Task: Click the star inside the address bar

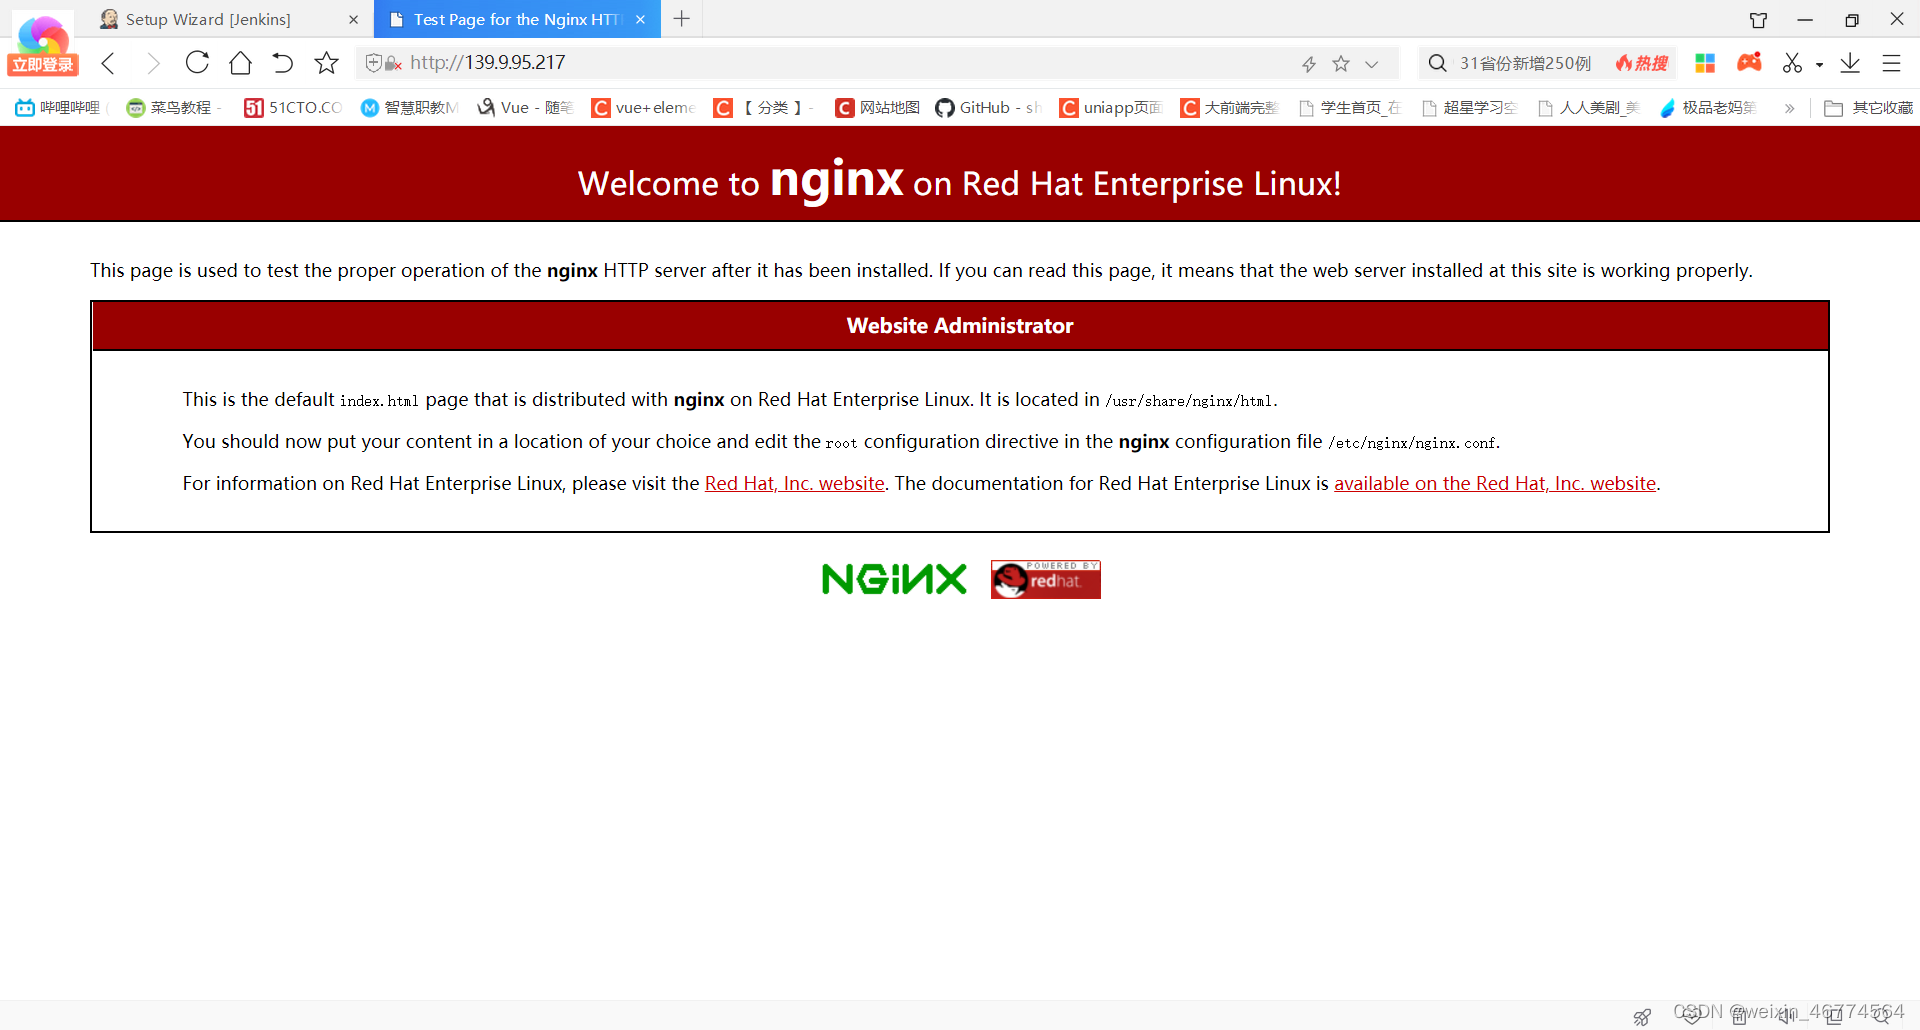Action: click(1341, 64)
